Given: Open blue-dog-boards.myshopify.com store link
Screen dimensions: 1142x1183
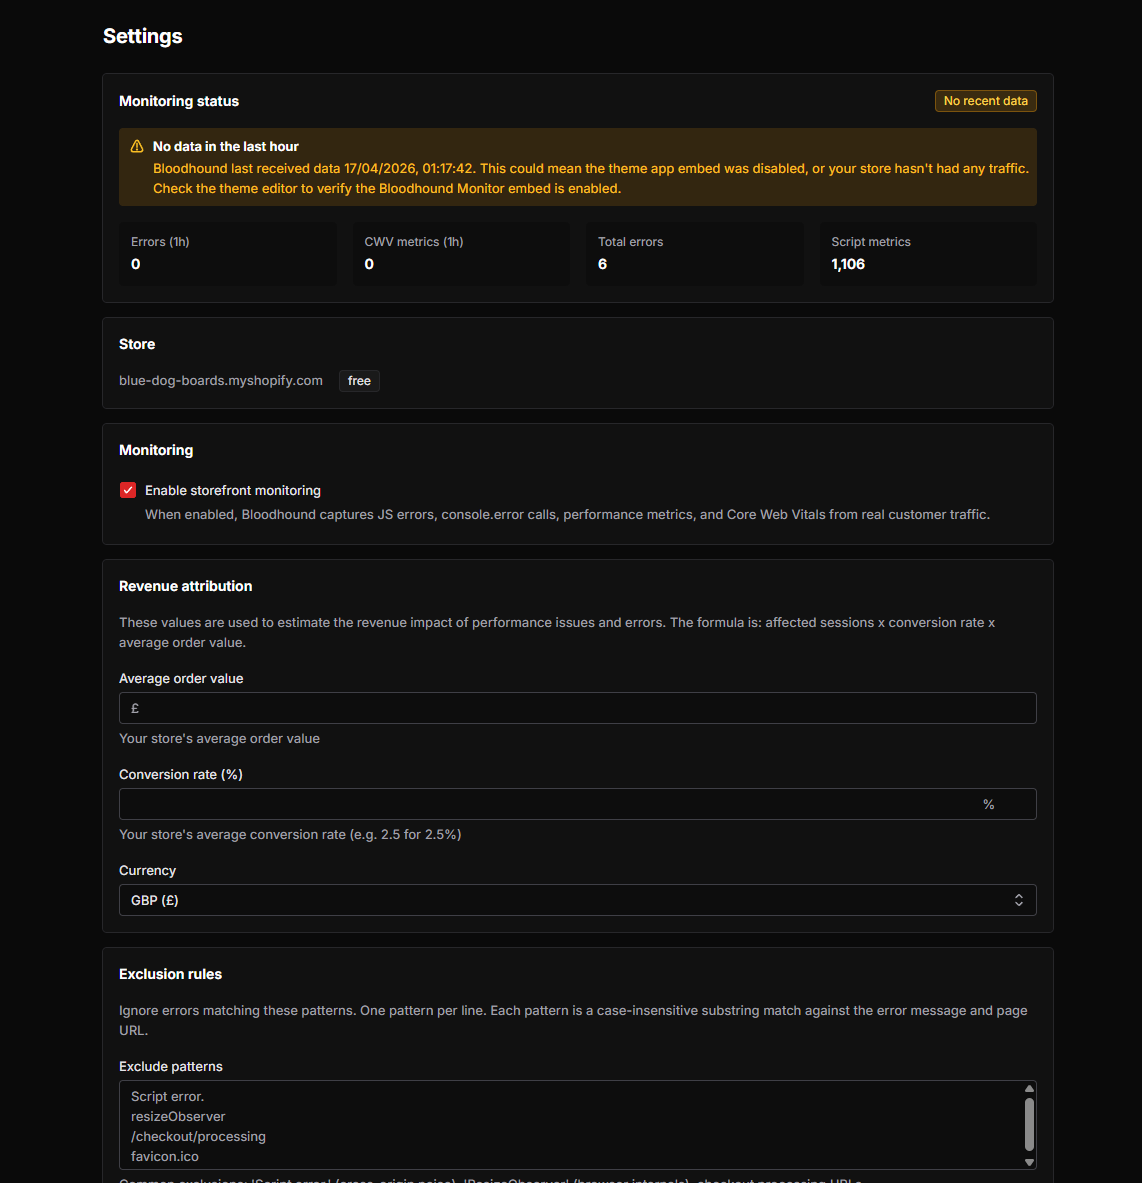Looking at the screenshot, I should point(220,380).
